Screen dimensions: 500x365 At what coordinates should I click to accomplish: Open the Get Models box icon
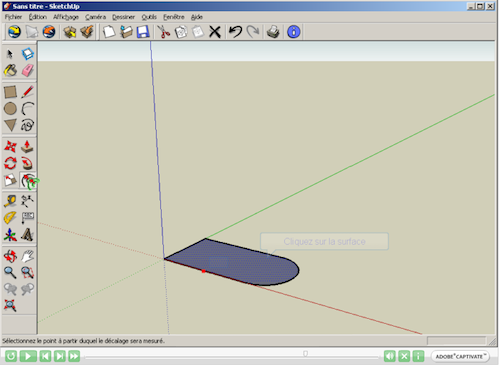point(70,32)
